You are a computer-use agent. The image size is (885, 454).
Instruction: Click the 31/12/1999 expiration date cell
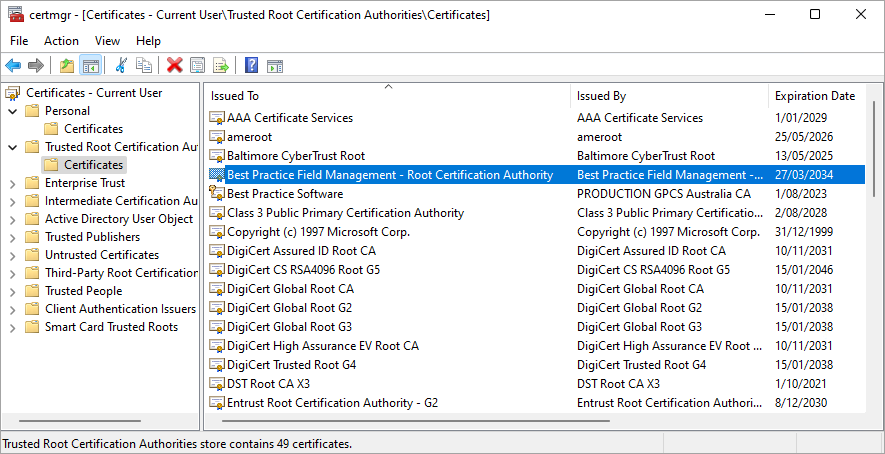point(804,232)
